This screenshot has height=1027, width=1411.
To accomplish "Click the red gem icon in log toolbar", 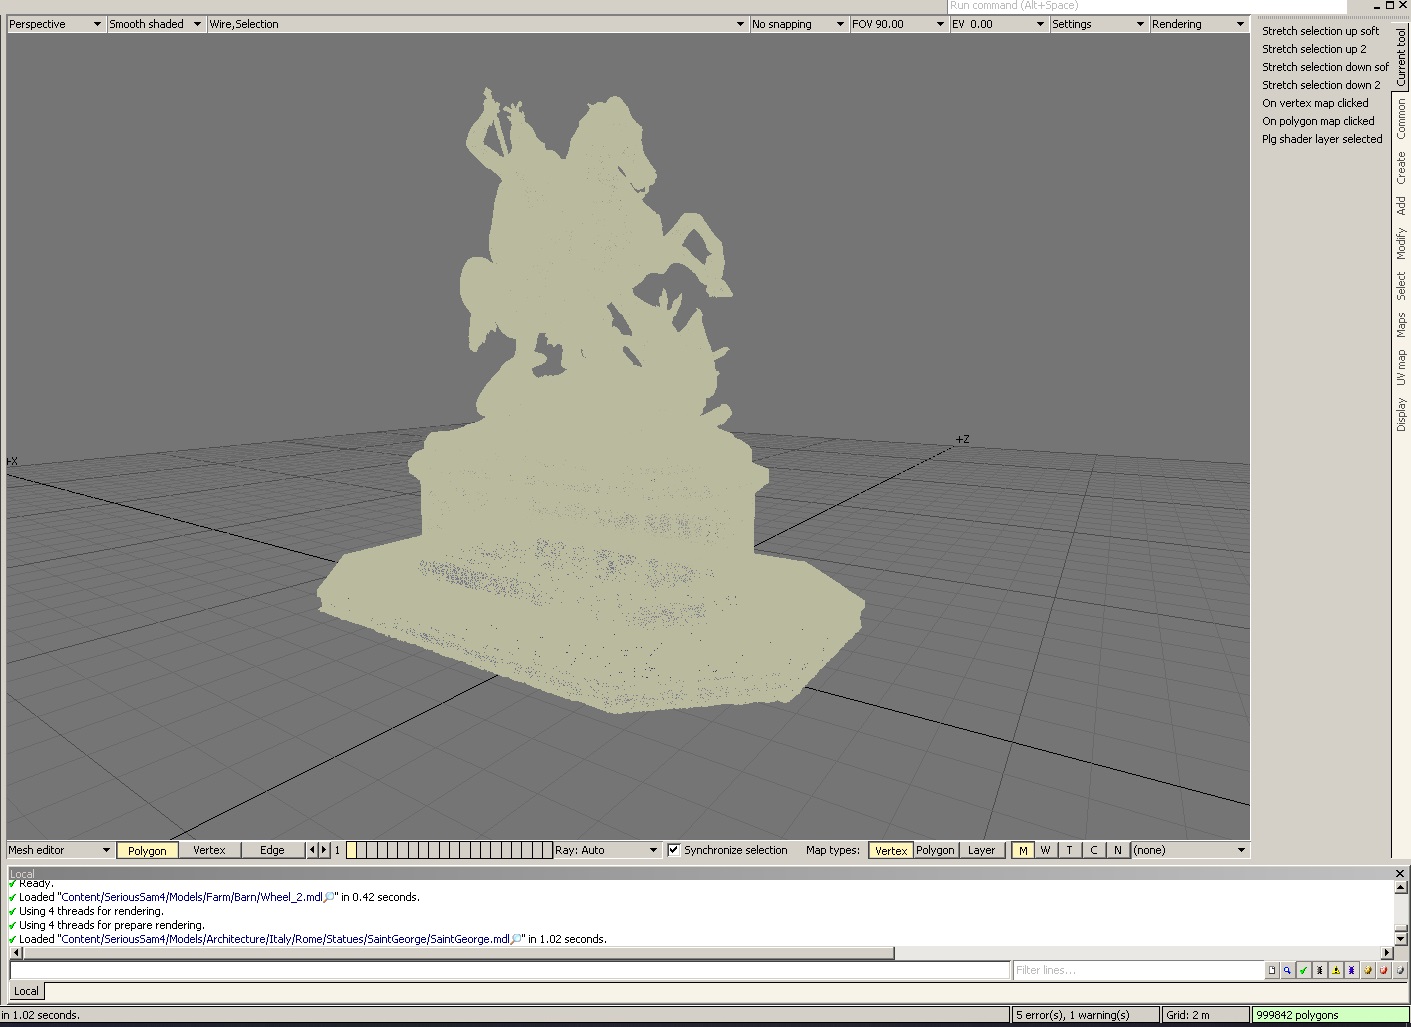I will click(x=1384, y=970).
